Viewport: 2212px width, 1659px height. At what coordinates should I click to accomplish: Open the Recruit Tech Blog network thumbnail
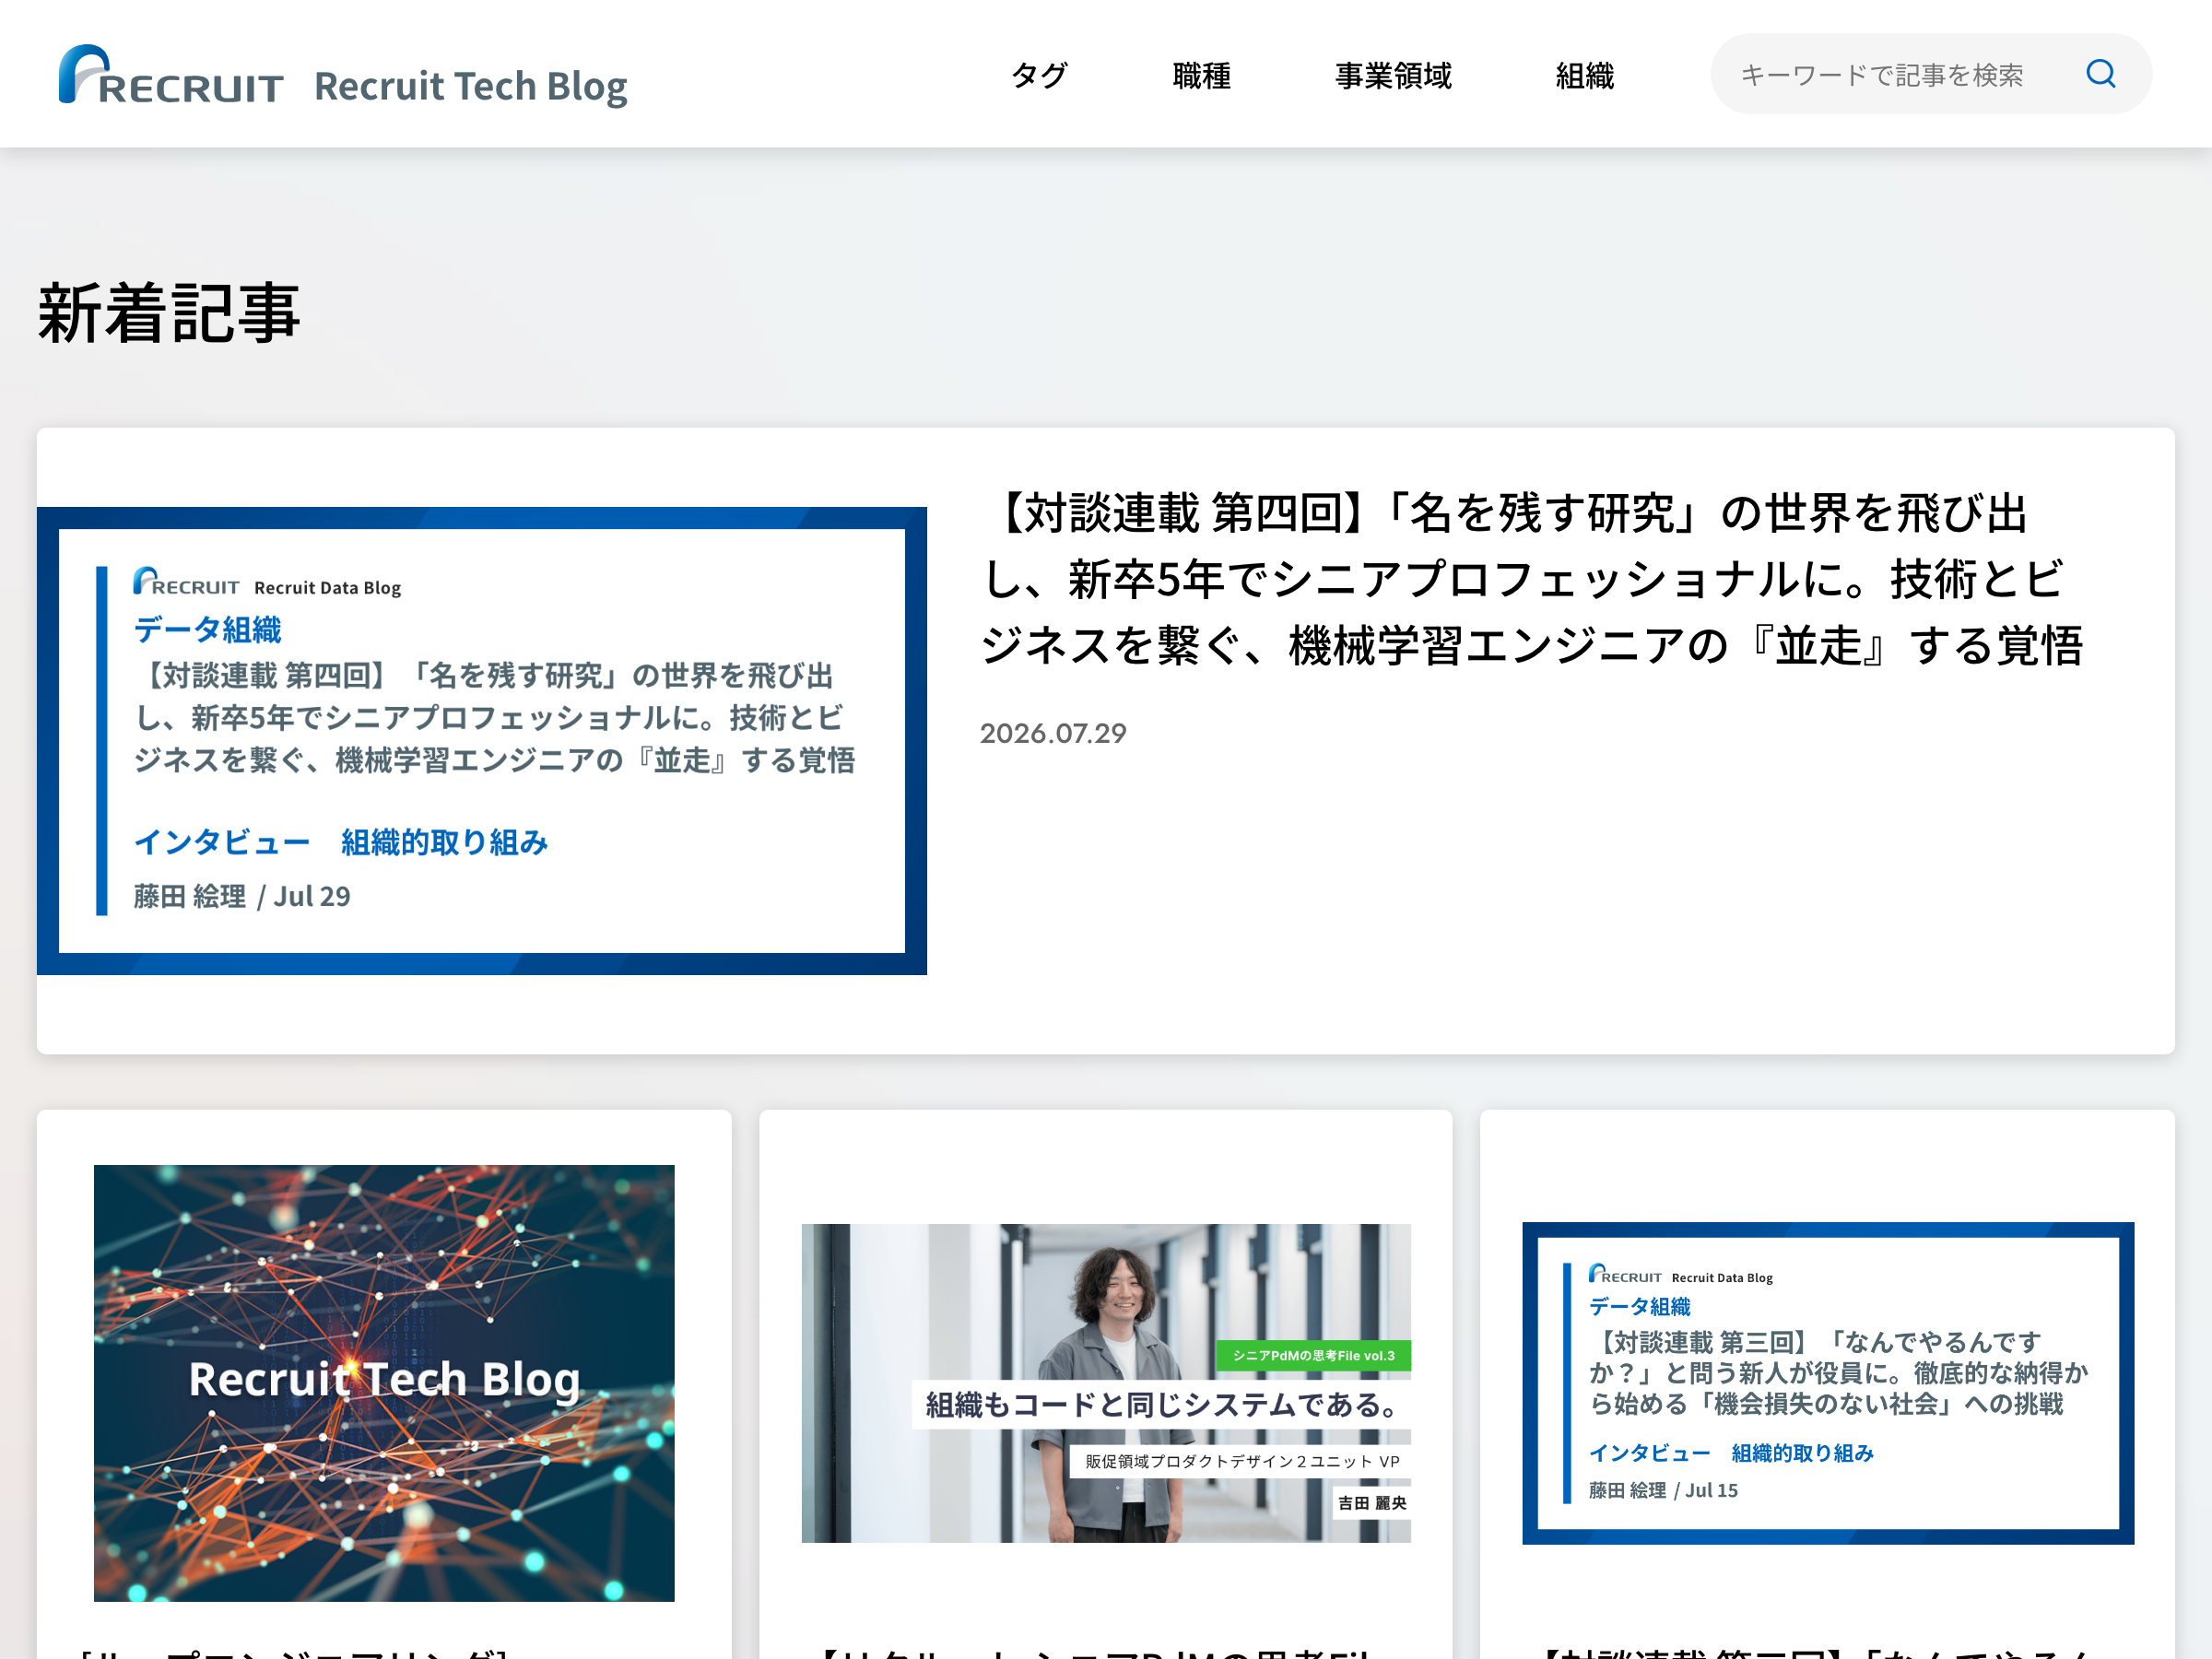click(384, 1383)
